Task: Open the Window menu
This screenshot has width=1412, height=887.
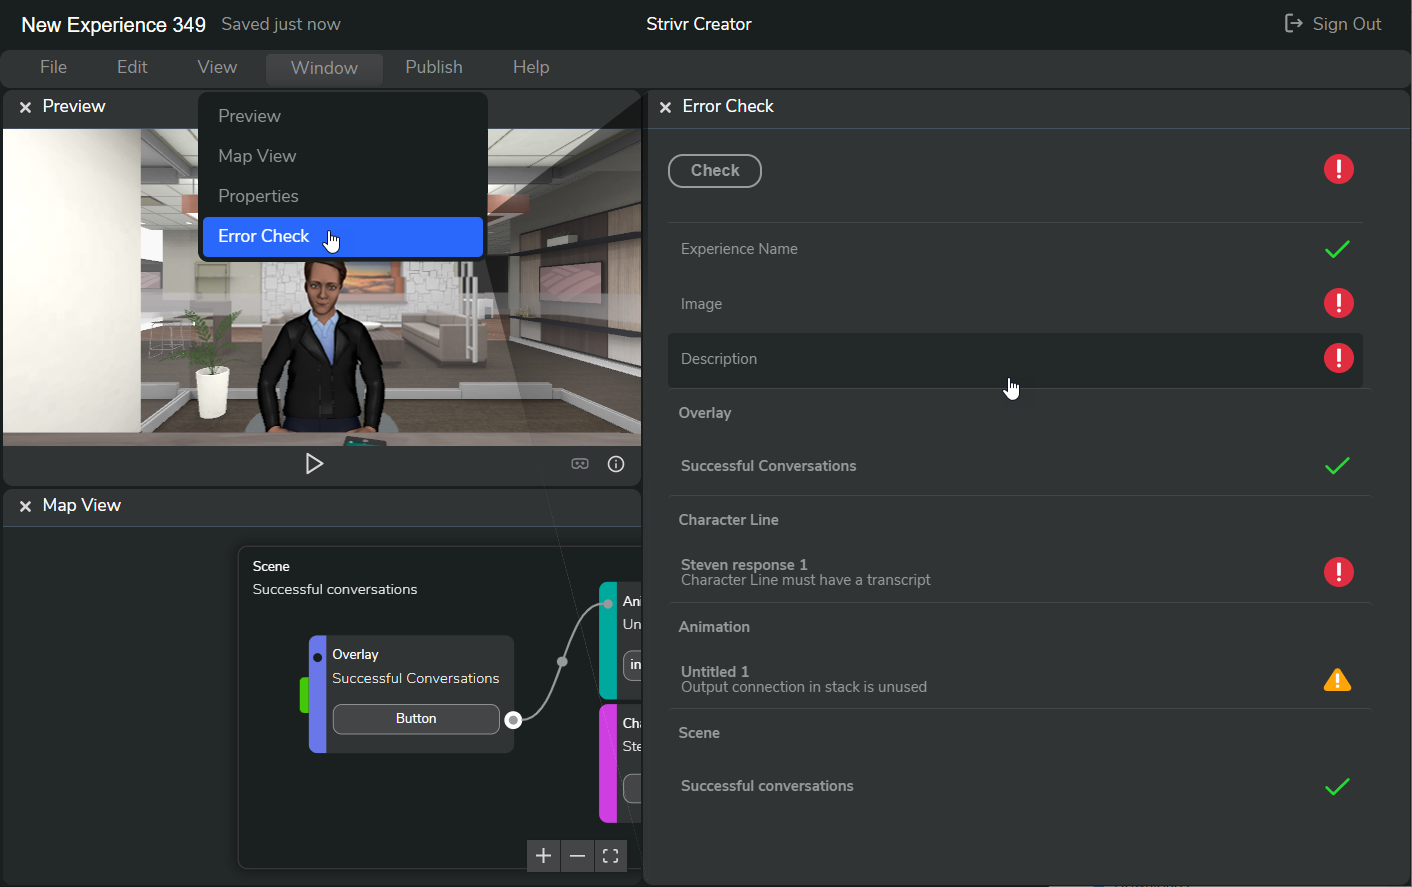Action: (324, 68)
